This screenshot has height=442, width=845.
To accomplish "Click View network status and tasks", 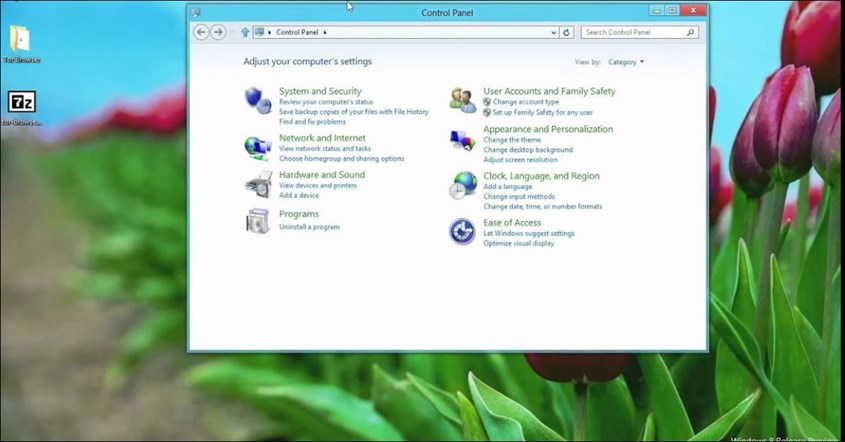I will (x=325, y=148).
